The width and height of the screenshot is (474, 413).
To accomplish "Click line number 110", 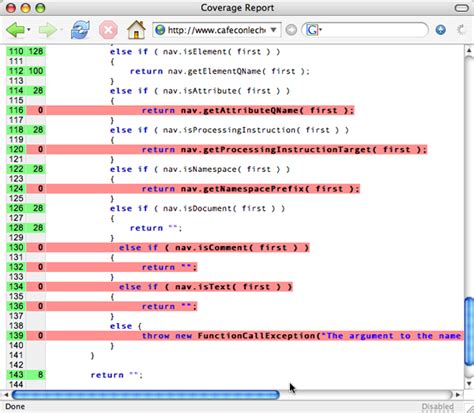I will pos(16,51).
